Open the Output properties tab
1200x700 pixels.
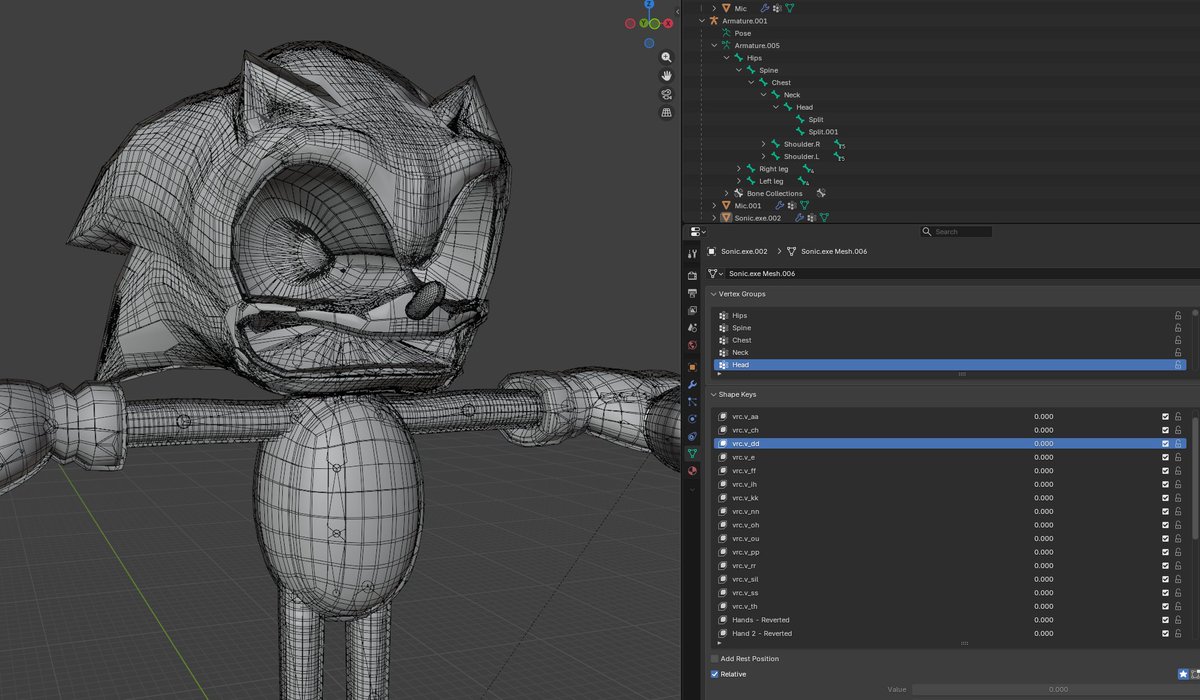692,293
